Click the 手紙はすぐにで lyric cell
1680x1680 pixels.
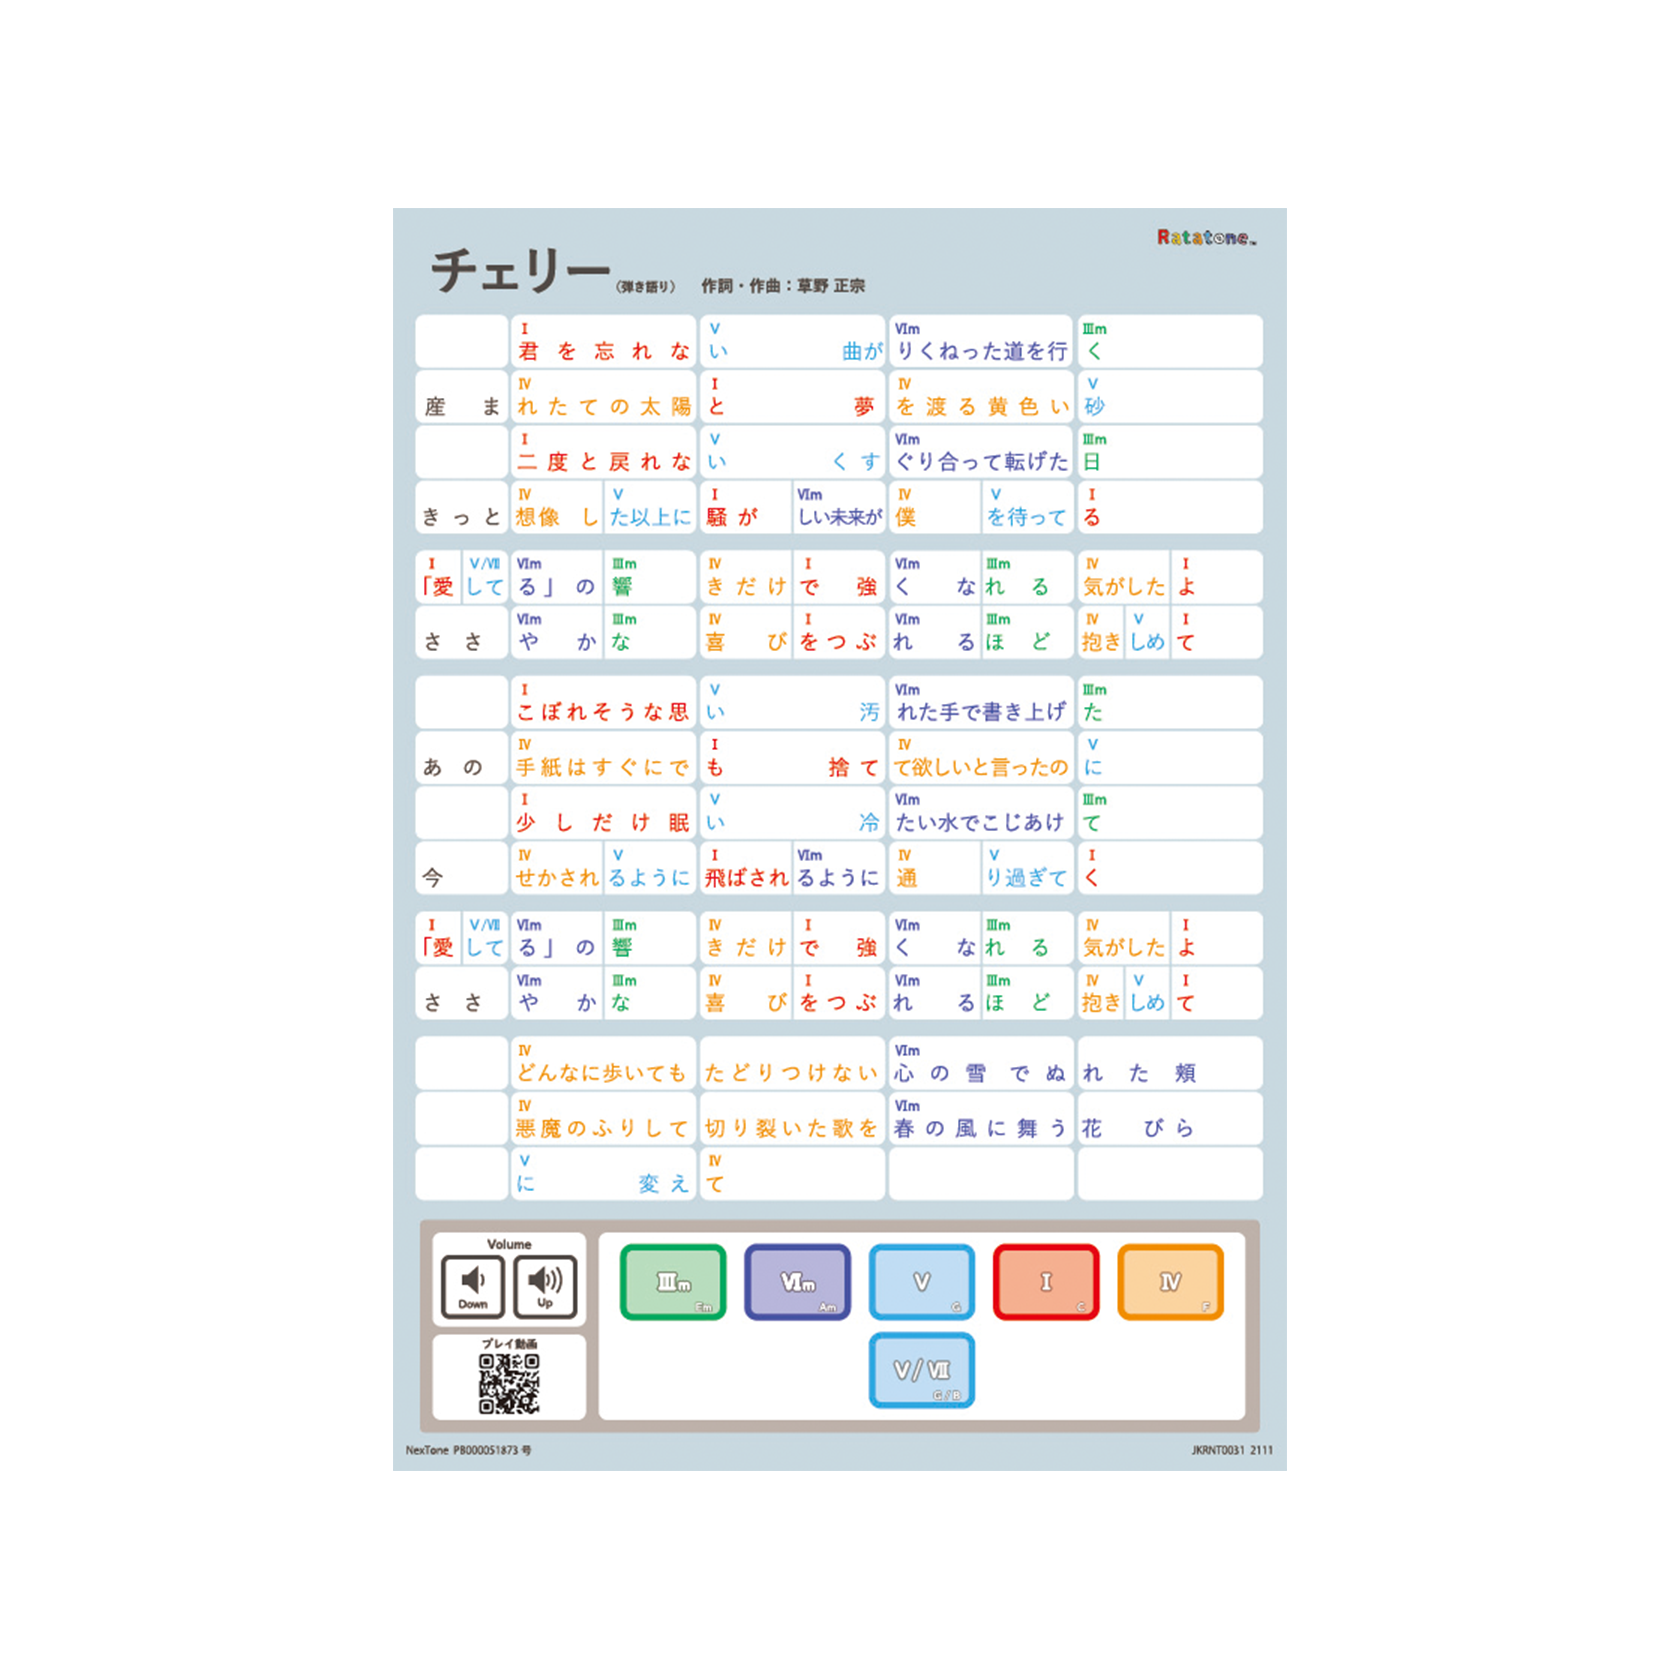point(603,757)
